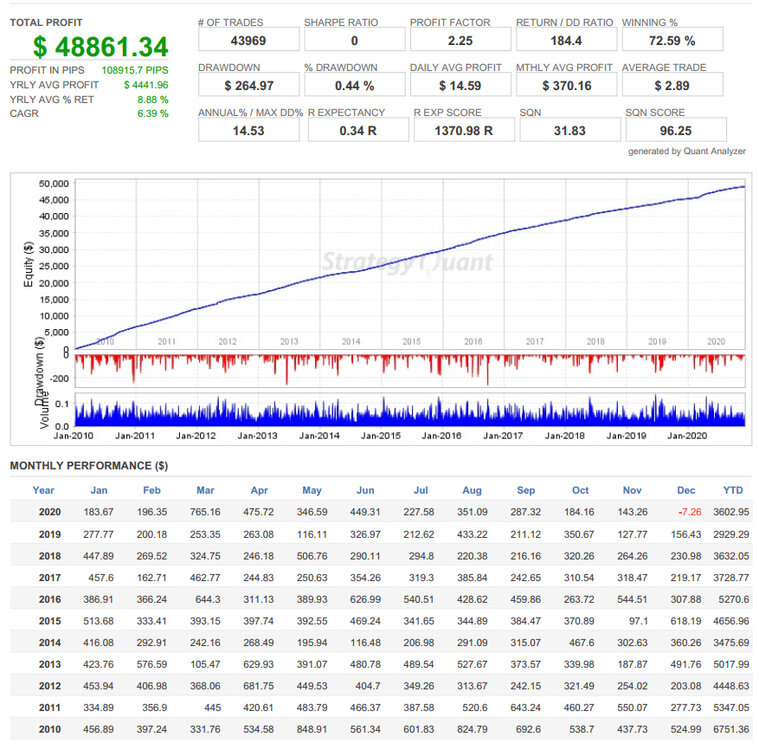
Task: Click the June 2016 value 626.99
Action: tap(365, 599)
